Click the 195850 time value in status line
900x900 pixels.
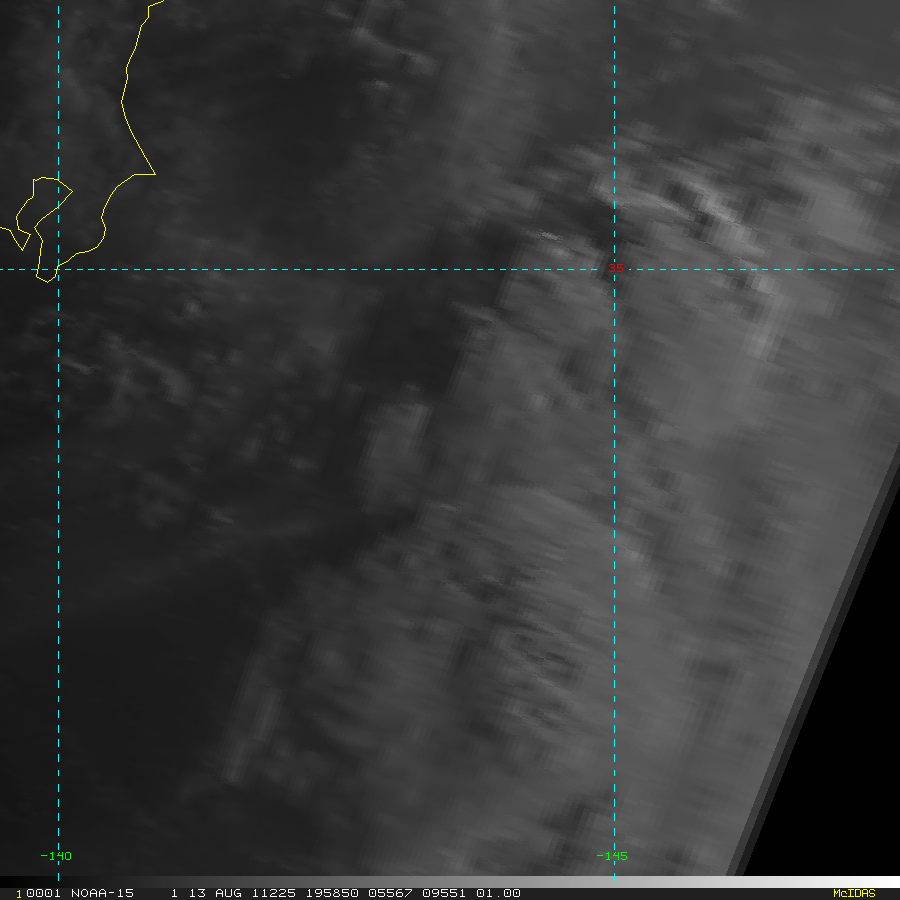pyautogui.click(x=332, y=893)
